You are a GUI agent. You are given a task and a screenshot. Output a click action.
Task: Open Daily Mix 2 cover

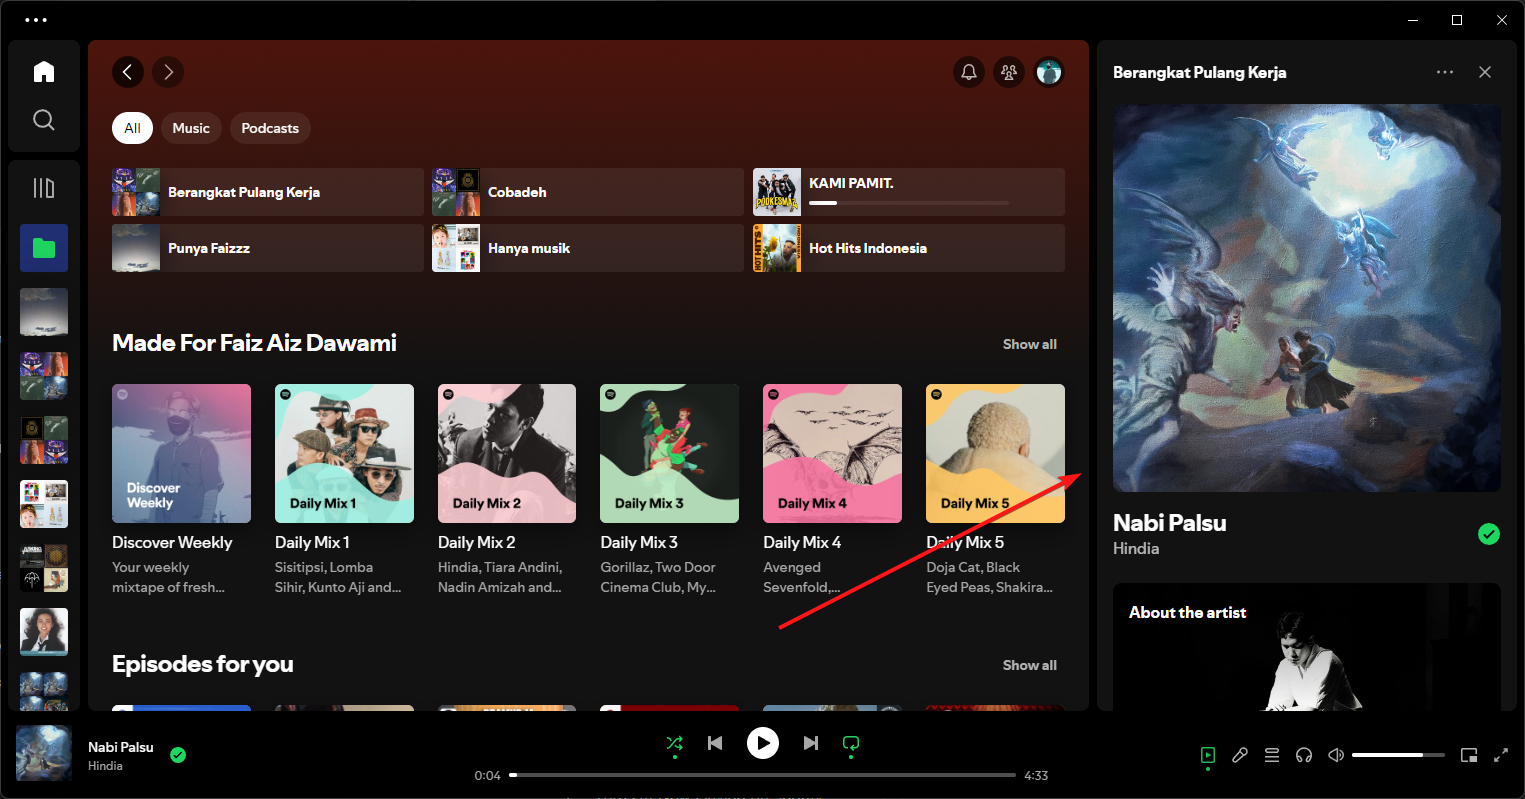click(507, 453)
